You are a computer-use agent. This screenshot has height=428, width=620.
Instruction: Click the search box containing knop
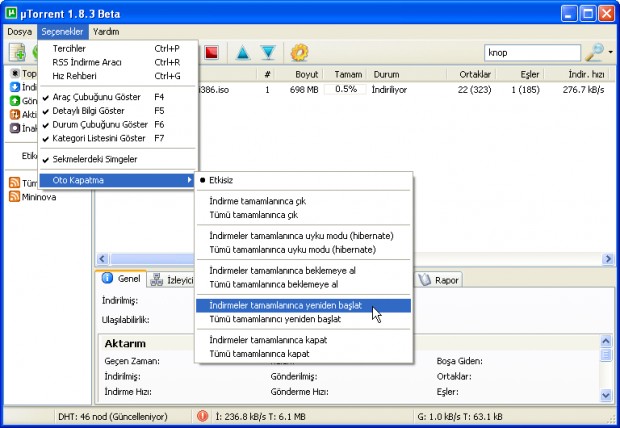[x=533, y=52]
